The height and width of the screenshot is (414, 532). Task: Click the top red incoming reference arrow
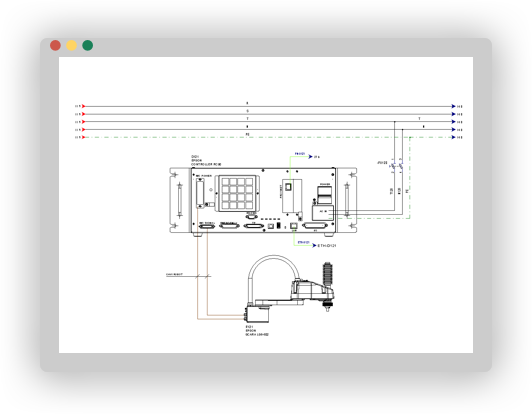tap(83, 106)
